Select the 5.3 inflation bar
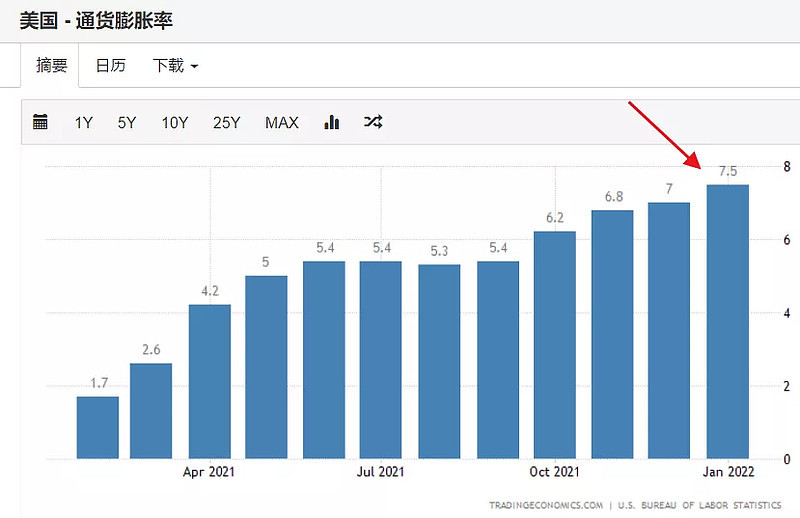This screenshot has width=800, height=518. 439,361
